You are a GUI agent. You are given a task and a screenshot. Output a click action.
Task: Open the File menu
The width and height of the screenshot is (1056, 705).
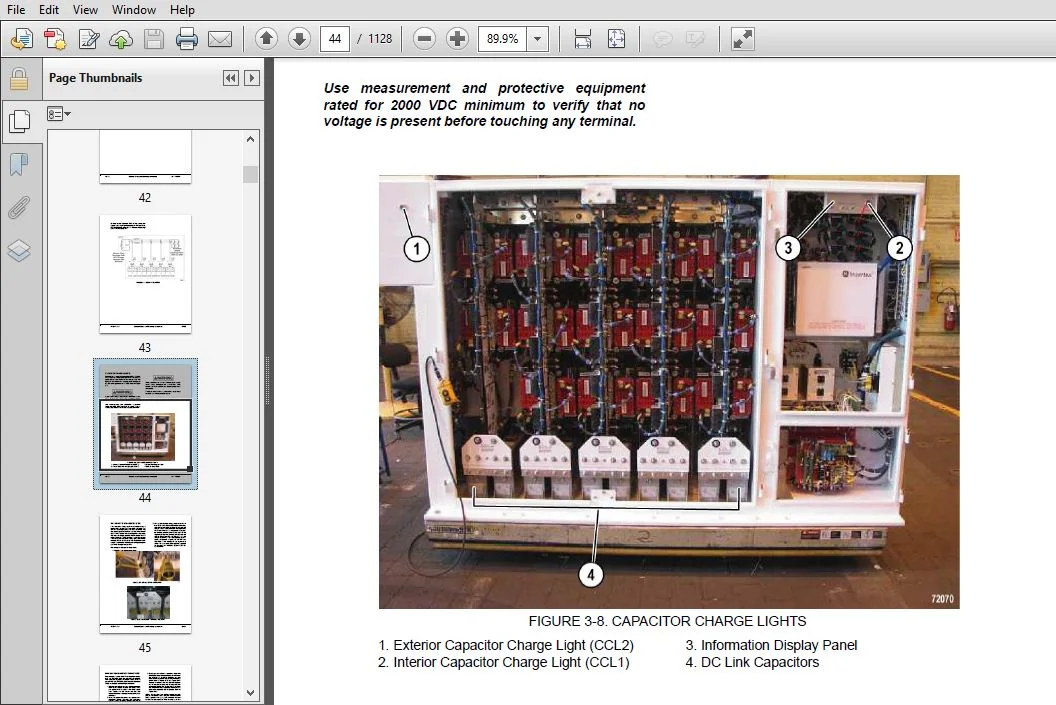pos(16,9)
